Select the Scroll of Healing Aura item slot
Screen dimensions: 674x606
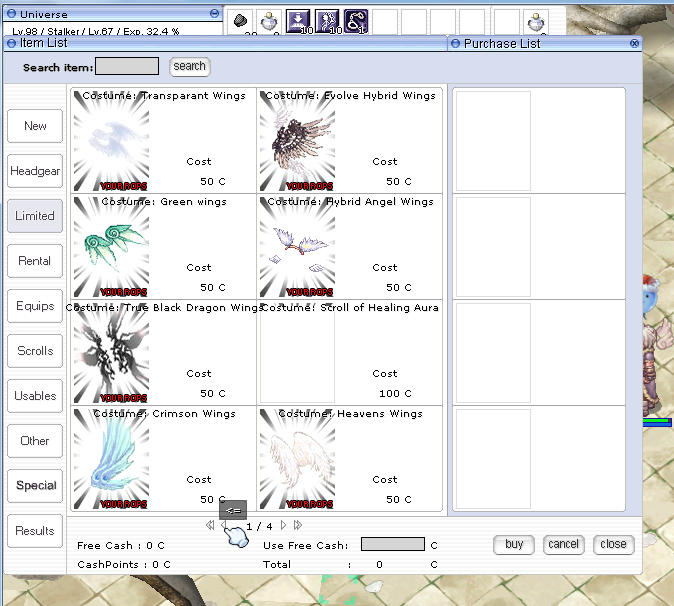pos(349,352)
